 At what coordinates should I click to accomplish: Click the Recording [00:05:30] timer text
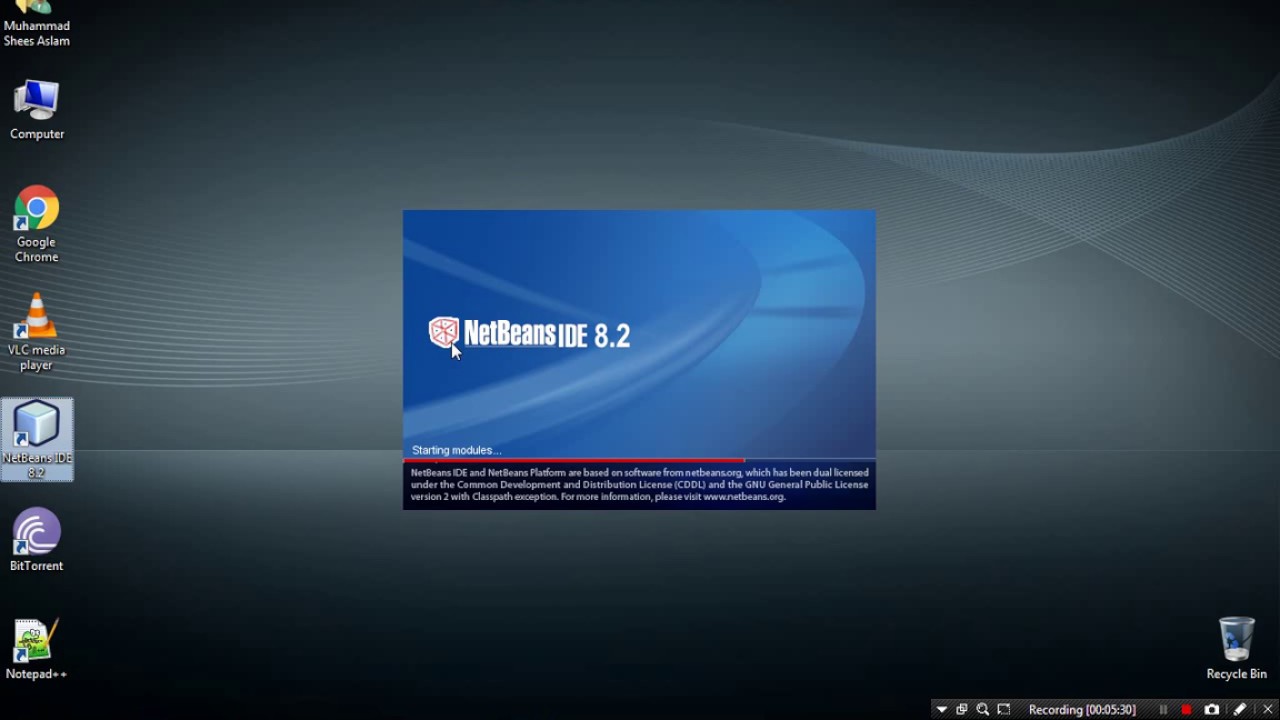coord(1082,710)
